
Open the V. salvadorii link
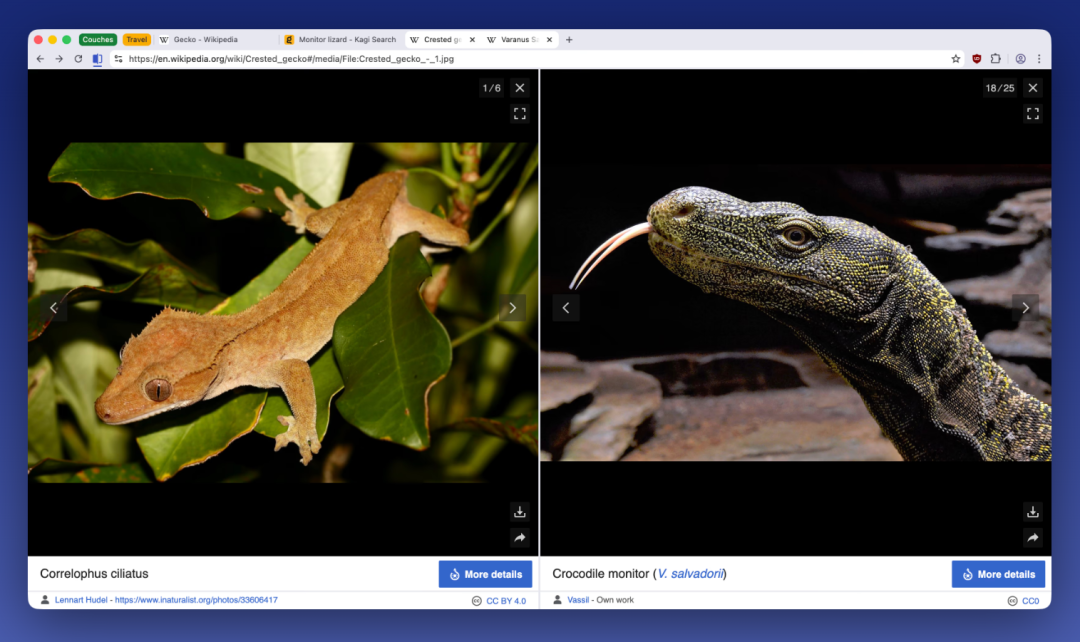pos(690,574)
